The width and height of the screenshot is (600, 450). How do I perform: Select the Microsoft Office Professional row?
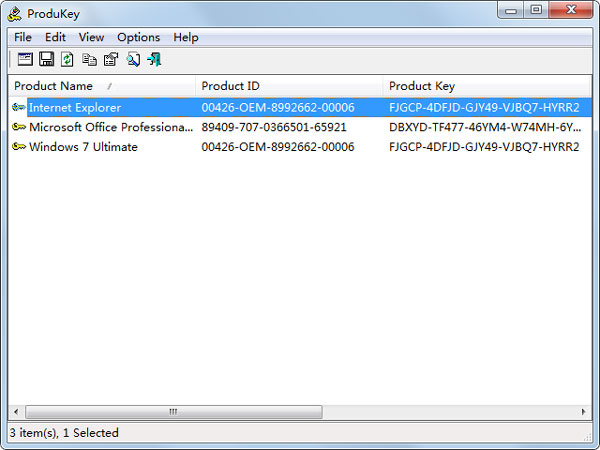(x=300, y=127)
